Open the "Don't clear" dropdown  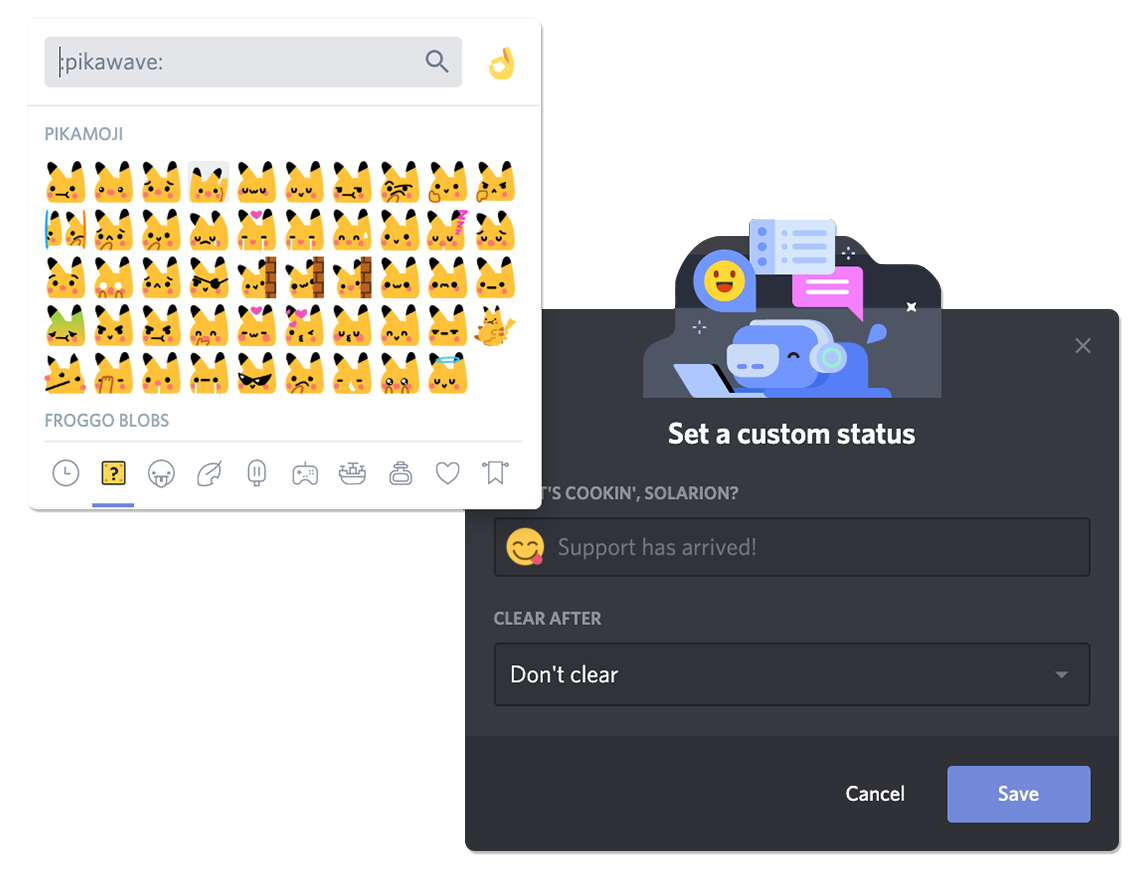[791, 674]
